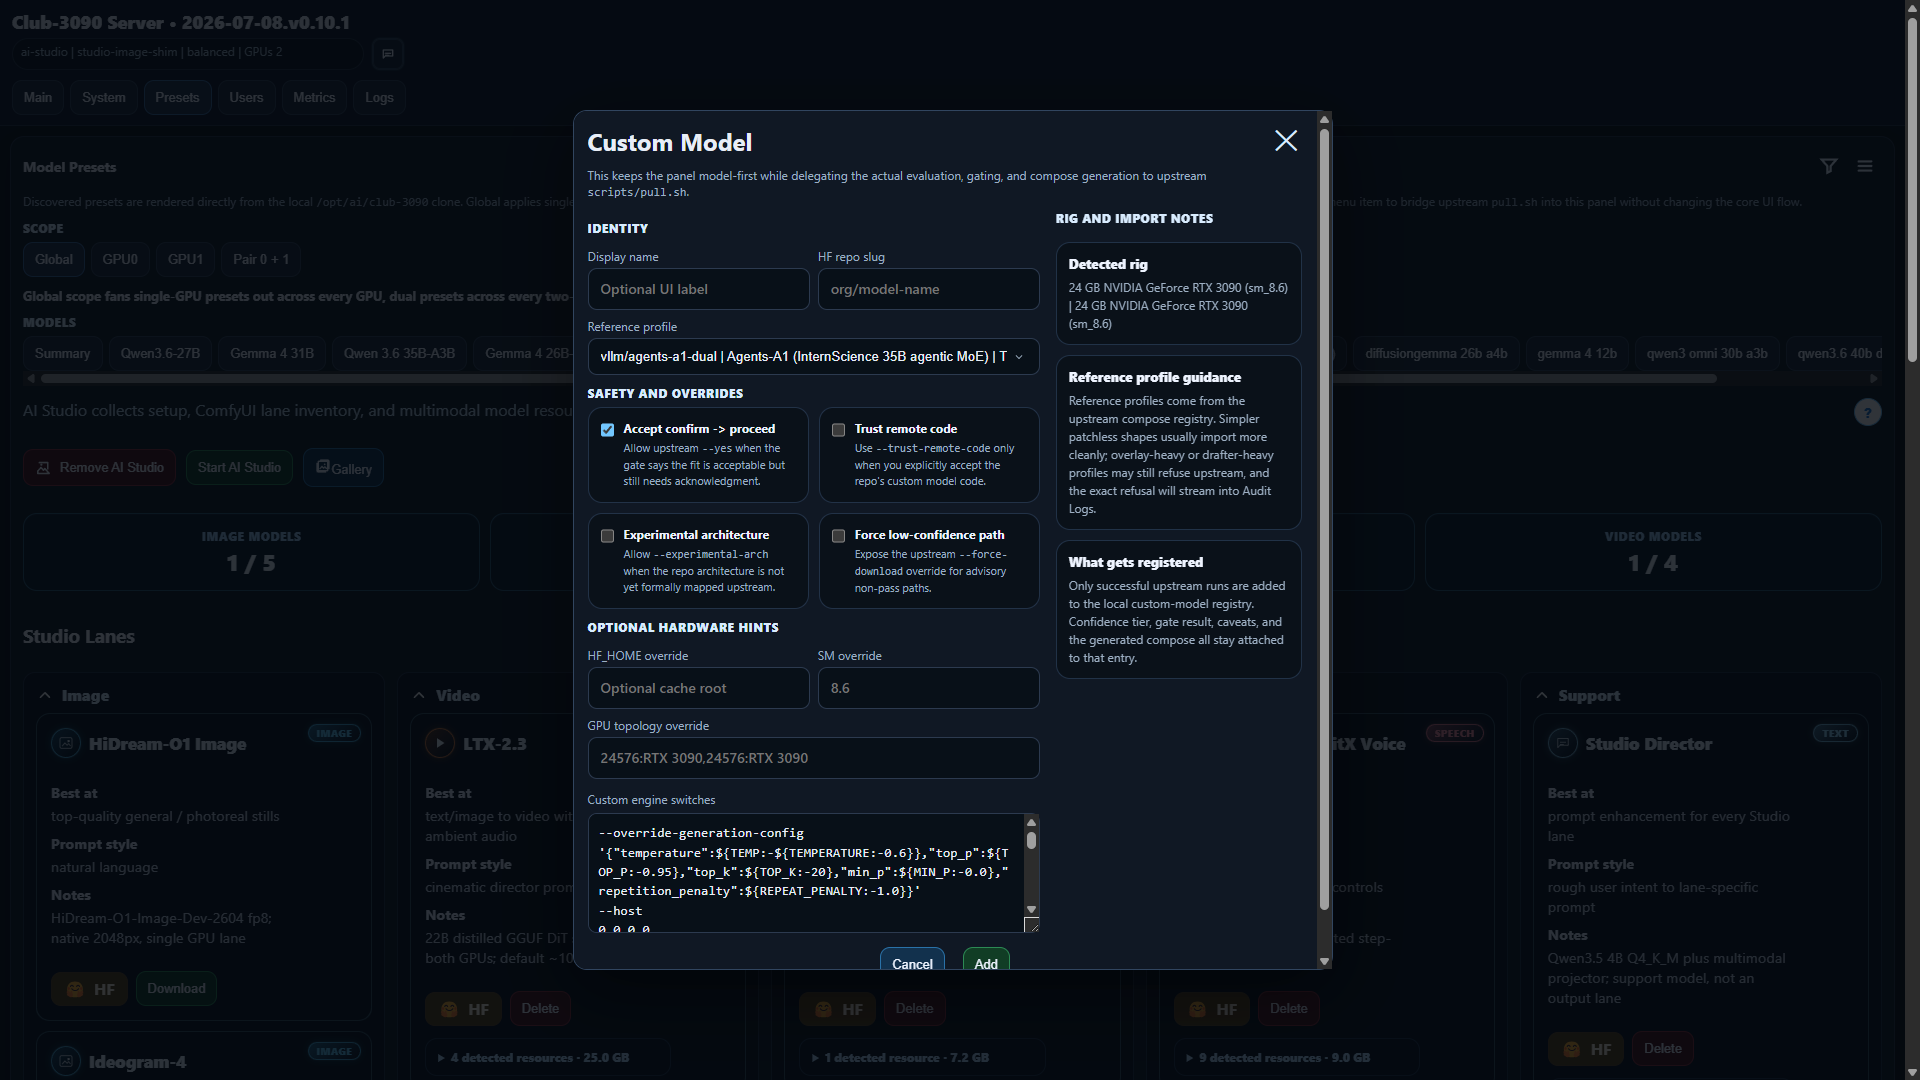
Task: Enable Experimental architecture checkbox
Action: click(607, 536)
